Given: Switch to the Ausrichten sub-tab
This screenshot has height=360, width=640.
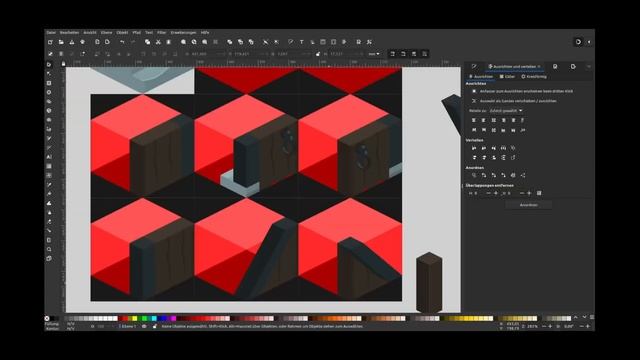Looking at the screenshot, I should coord(481,76).
